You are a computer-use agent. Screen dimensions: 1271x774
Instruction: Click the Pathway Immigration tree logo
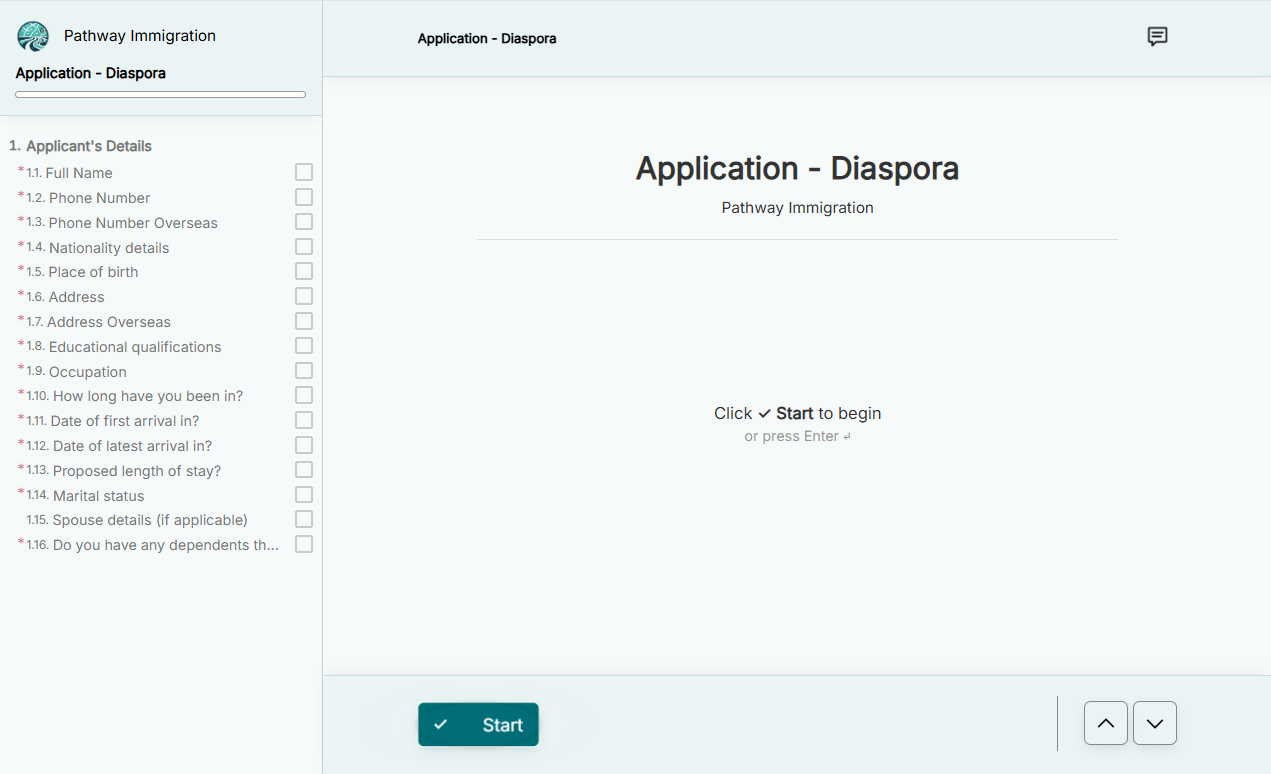32,35
